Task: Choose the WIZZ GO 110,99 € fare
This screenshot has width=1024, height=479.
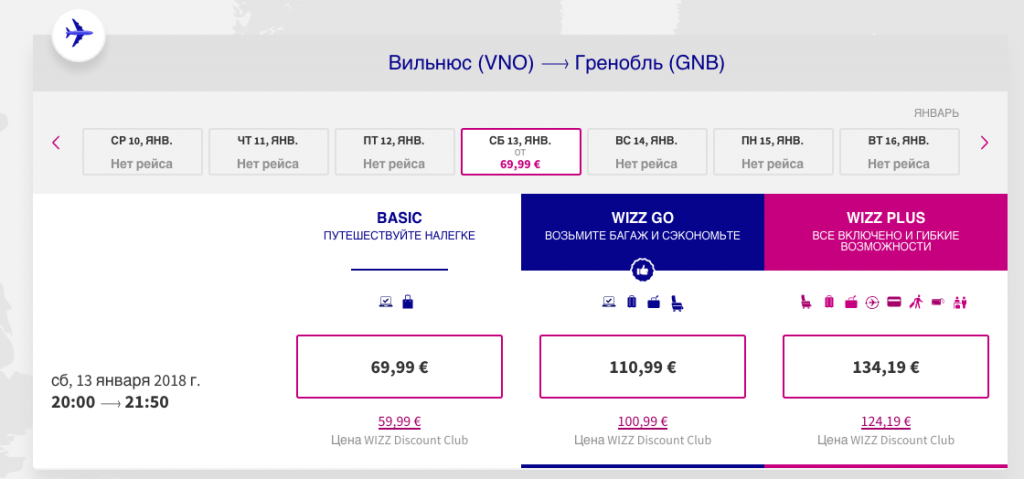Action: point(642,367)
